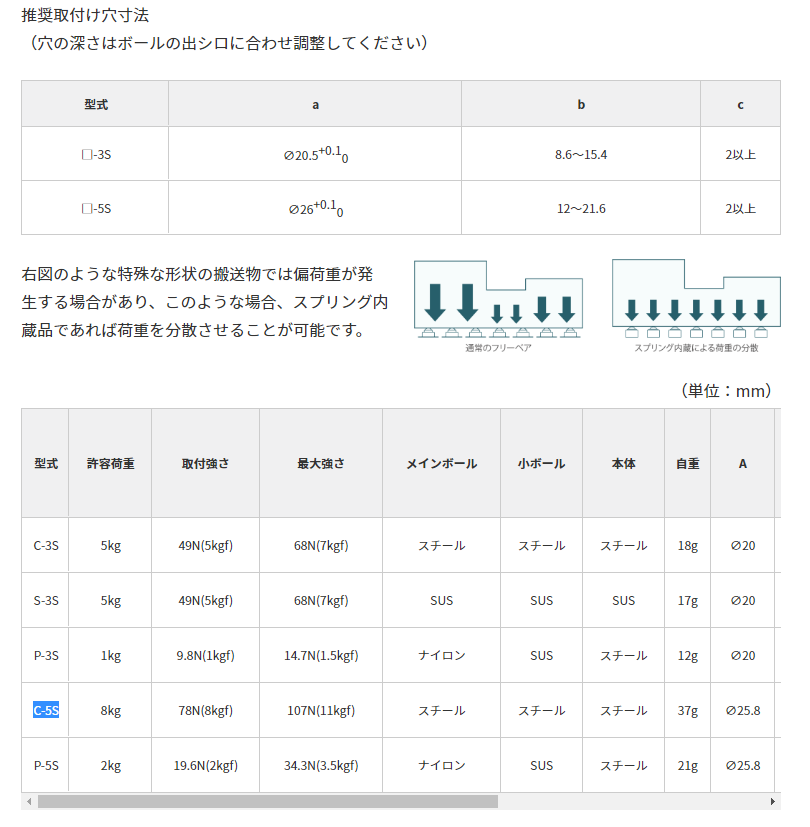
Task: Click the □ placeholder box before -5S
Action: (x=85, y=208)
